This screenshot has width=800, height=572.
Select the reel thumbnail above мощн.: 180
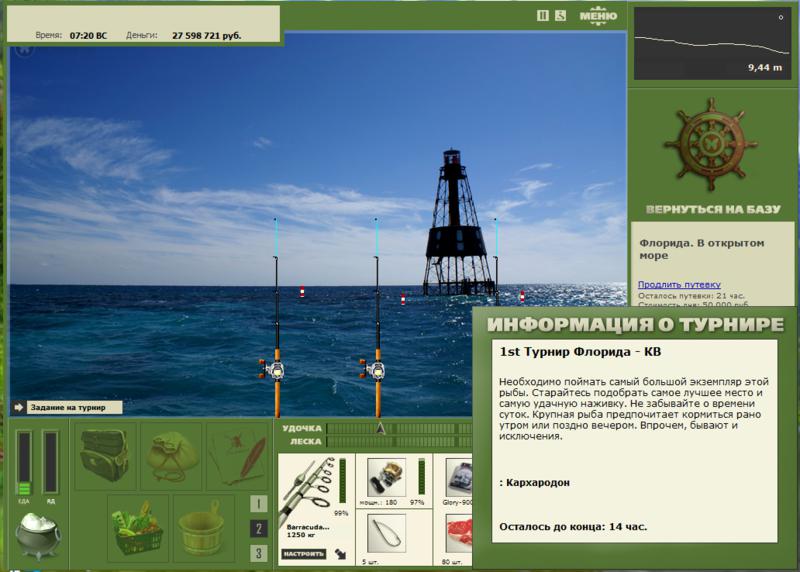pos(386,477)
